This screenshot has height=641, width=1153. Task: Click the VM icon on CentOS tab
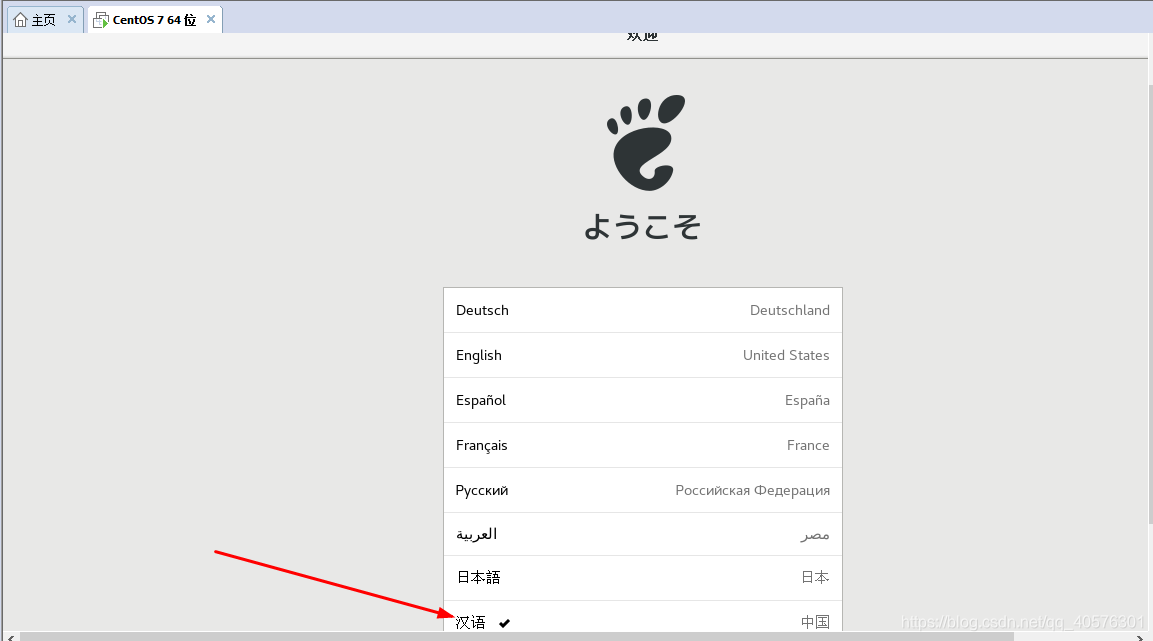click(x=101, y=20)
